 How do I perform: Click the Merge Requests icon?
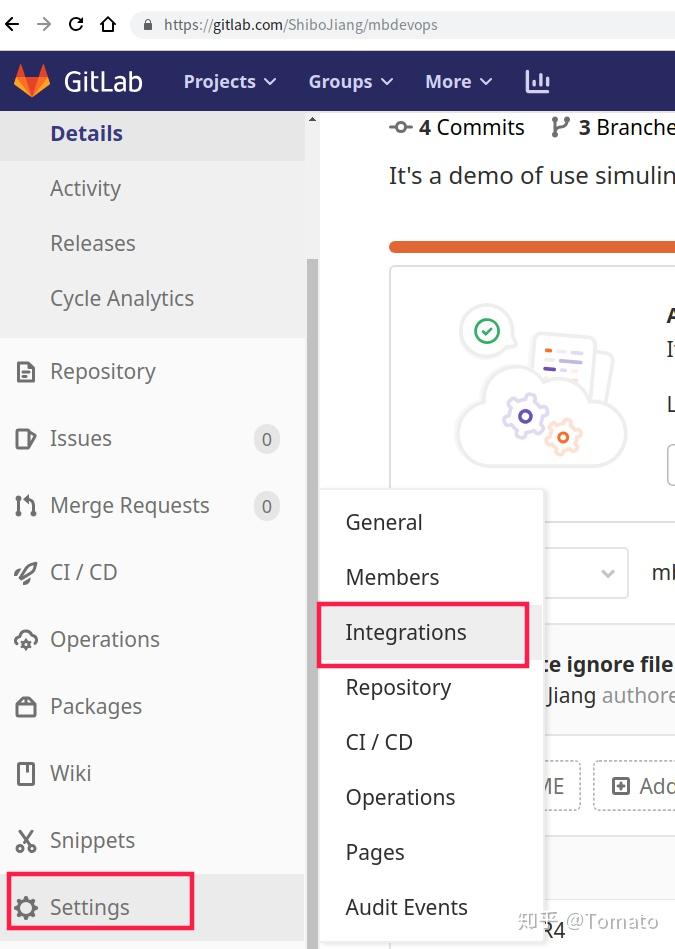pos(26,506)
